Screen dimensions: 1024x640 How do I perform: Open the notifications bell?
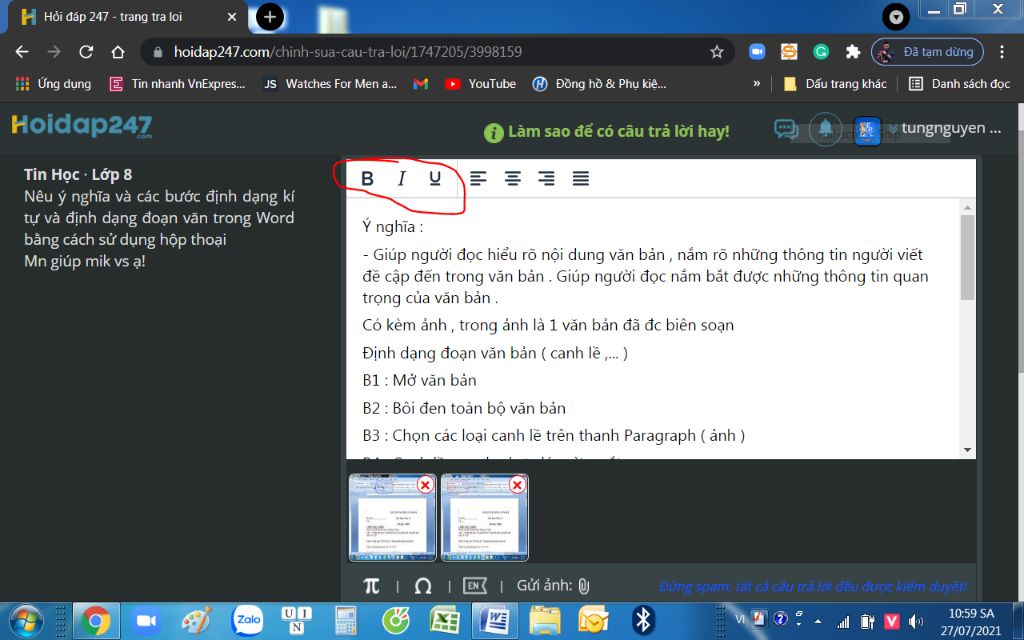[825, 129]
